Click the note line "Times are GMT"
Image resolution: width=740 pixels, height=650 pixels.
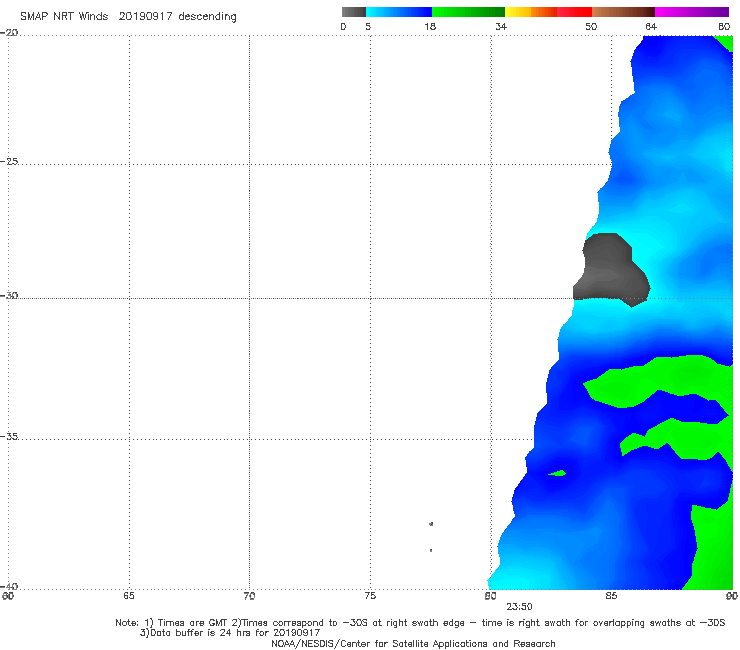(x=193, y=623)
